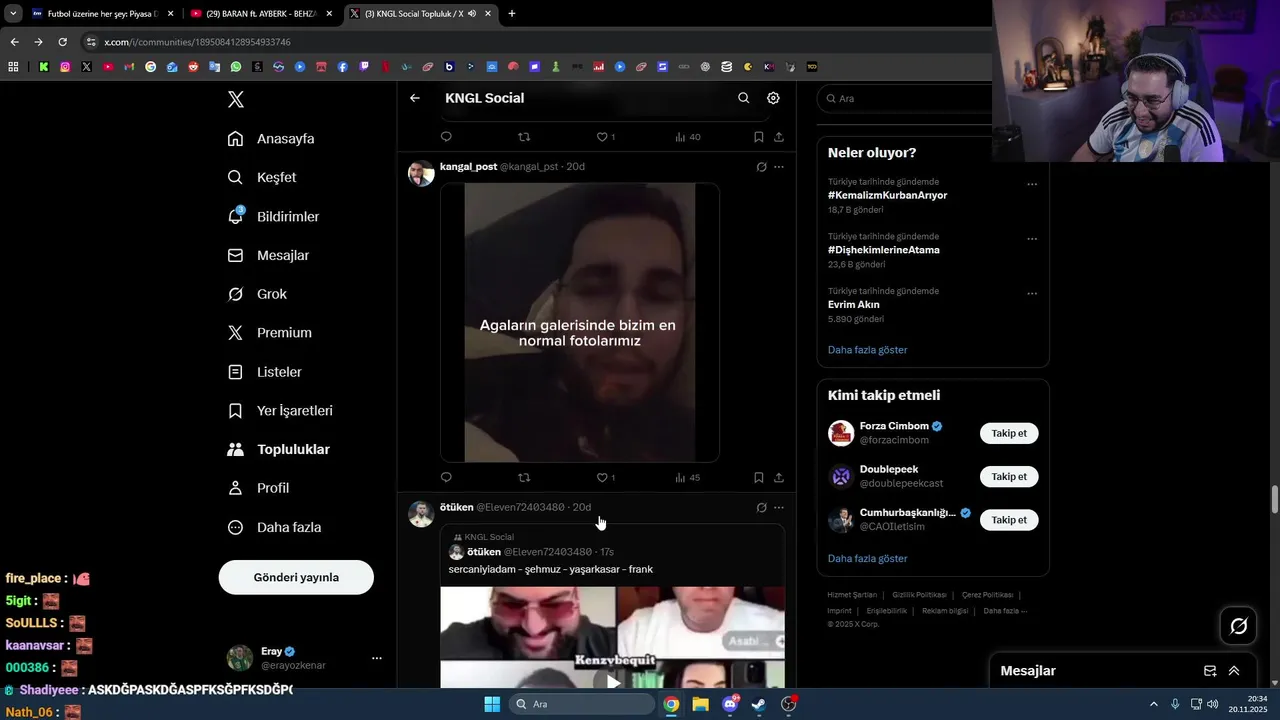This screenshot has width=1280, height=720.
Task: Open Eray account menu dots
Action: tap(377, 658)
